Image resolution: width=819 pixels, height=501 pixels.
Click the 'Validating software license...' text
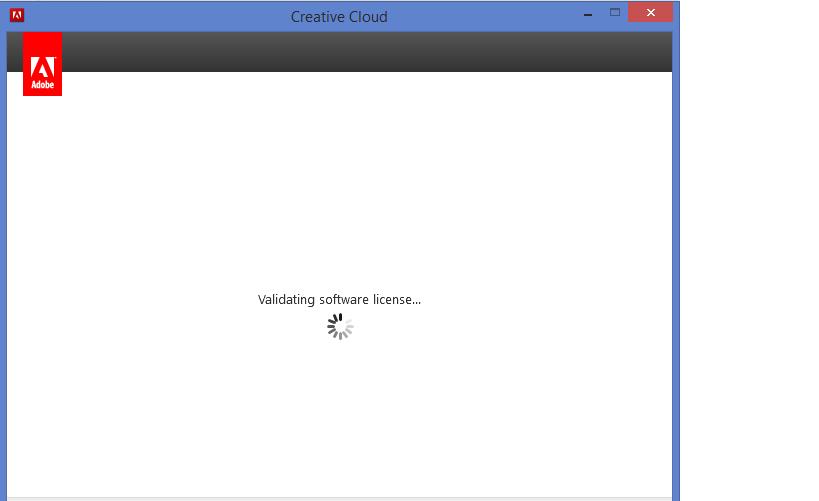[339, 299]
